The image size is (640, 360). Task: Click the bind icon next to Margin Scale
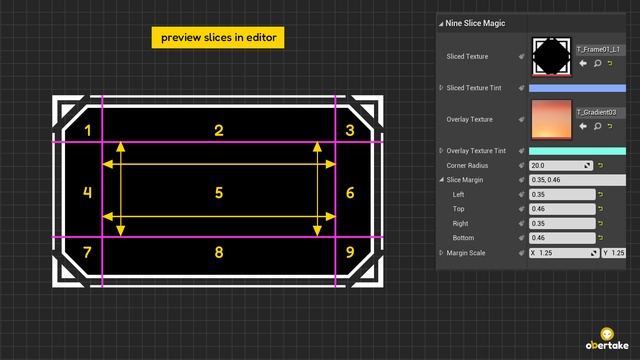click(521, 253)
